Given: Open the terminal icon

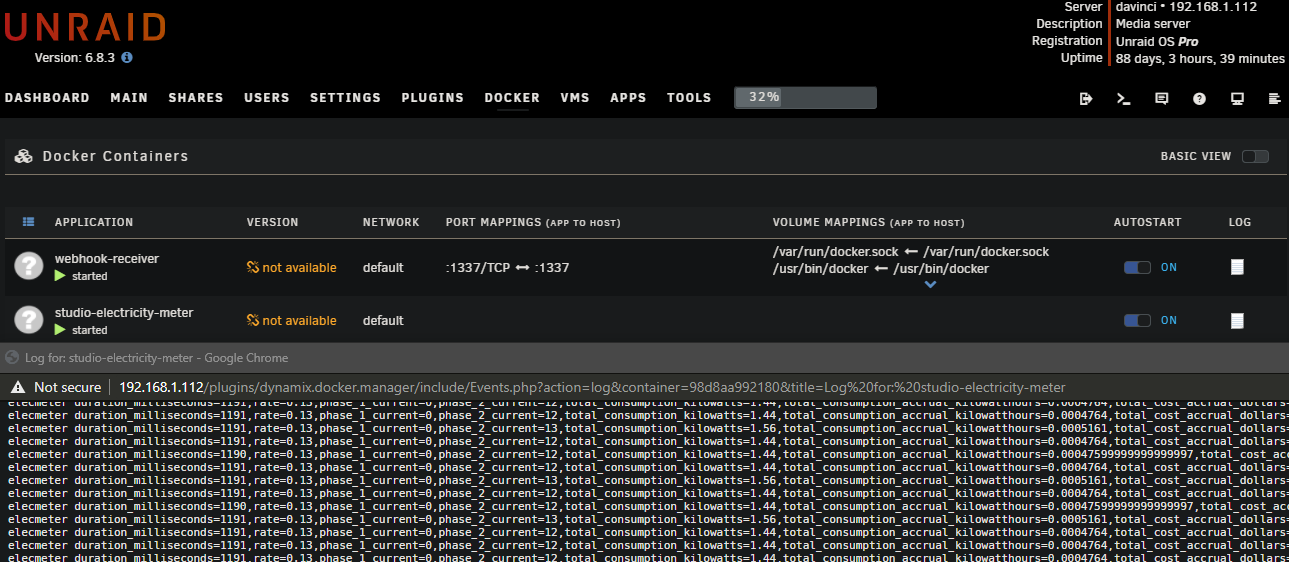Looking at the screenshot, I should pos(1124,98).
